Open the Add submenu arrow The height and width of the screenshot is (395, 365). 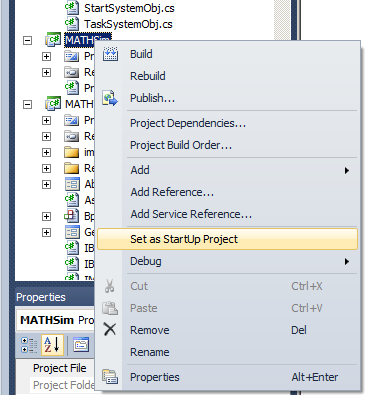point(347,170)
